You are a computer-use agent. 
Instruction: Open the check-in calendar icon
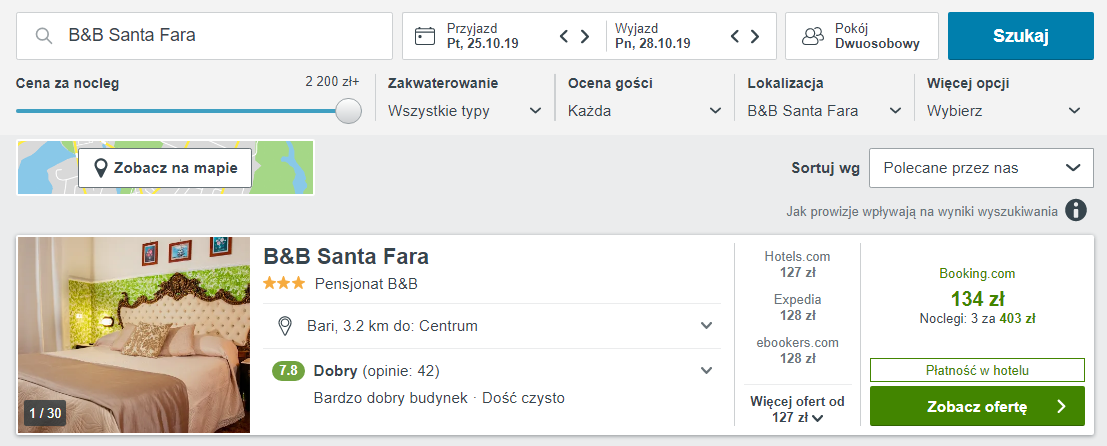[425, 36]
